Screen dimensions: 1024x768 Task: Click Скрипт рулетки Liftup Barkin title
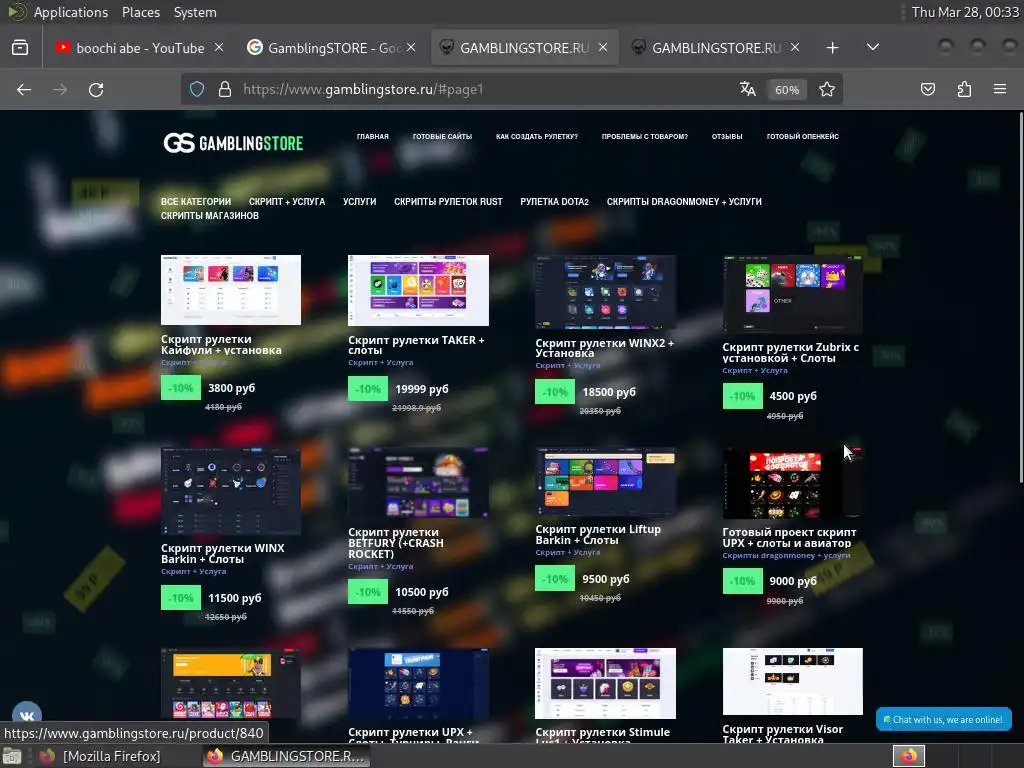(x=598, y=534)
